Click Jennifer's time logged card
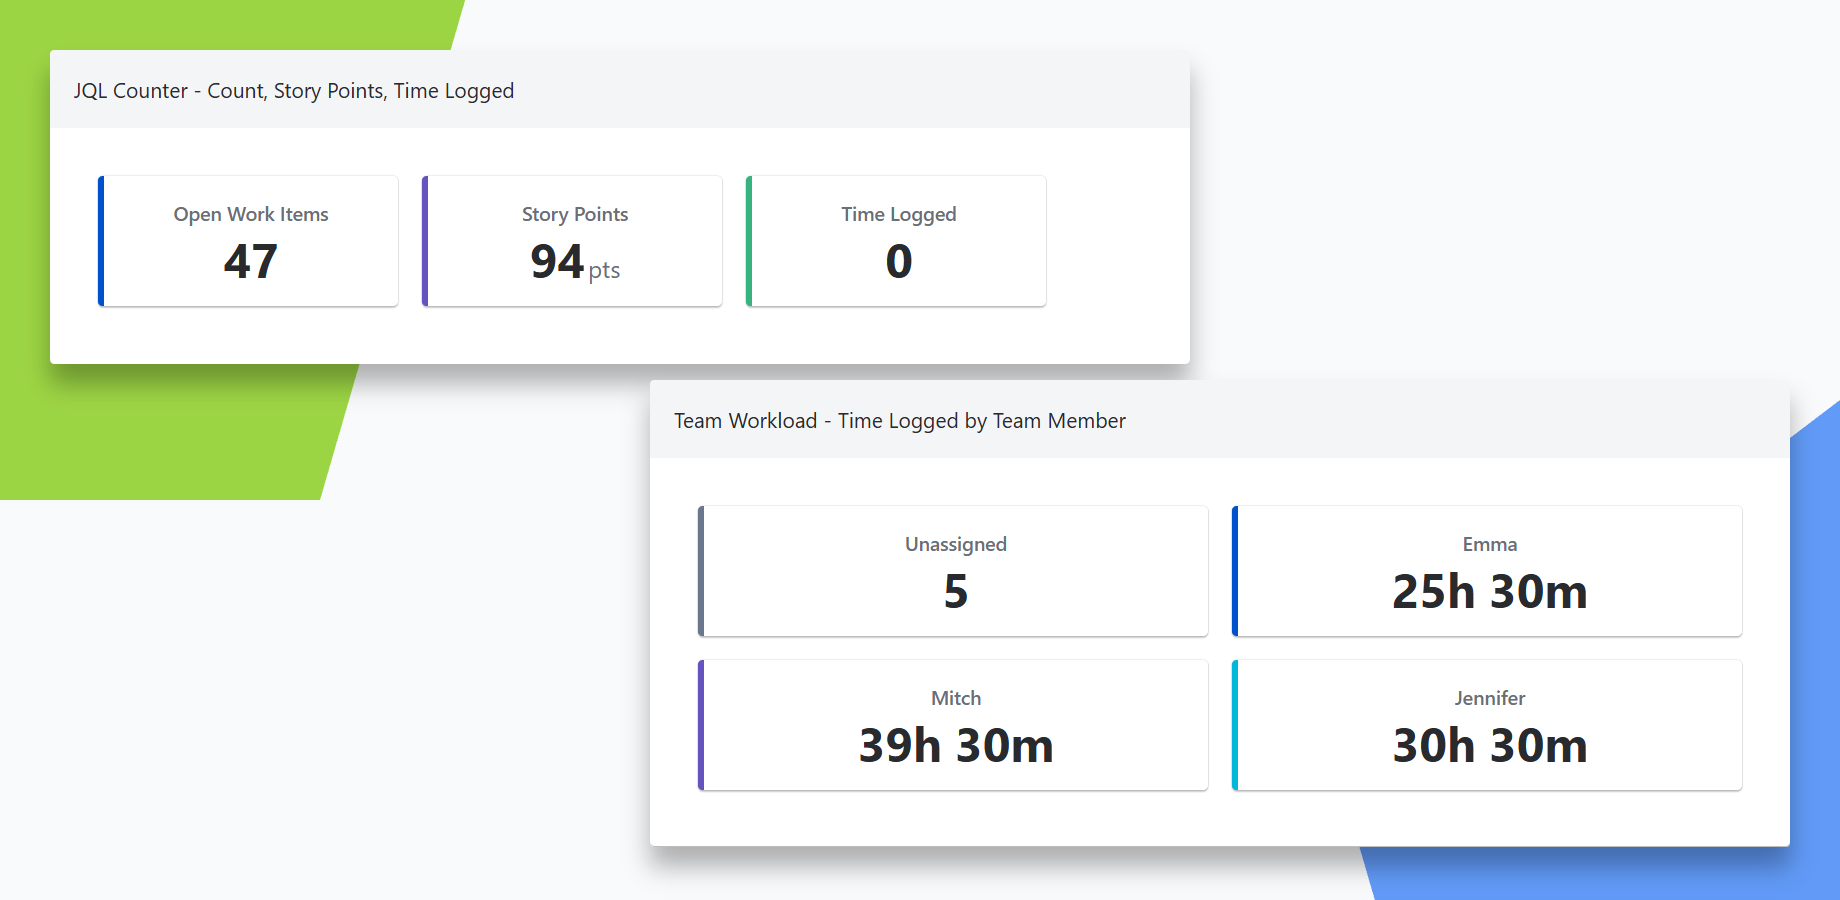Image resolution: width=1840 pixels, height=900 pixels. 1488,724
